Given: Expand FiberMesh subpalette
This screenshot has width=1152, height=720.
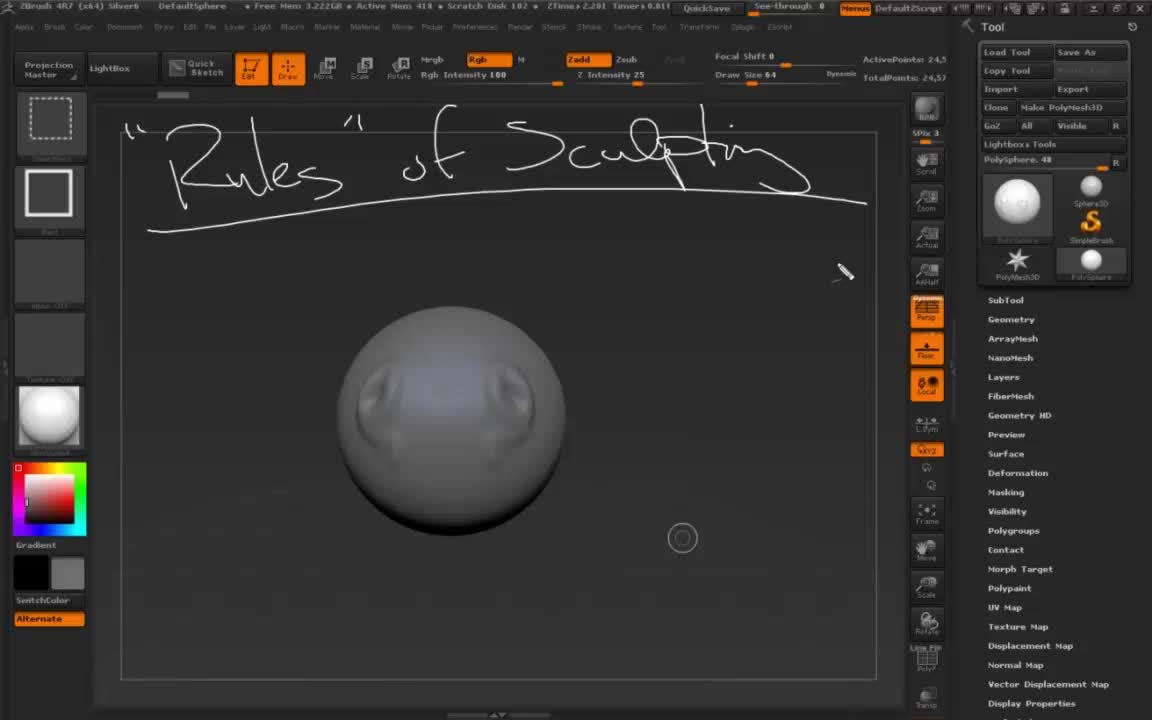Looking at the screenshot, I should point(1010,396).
